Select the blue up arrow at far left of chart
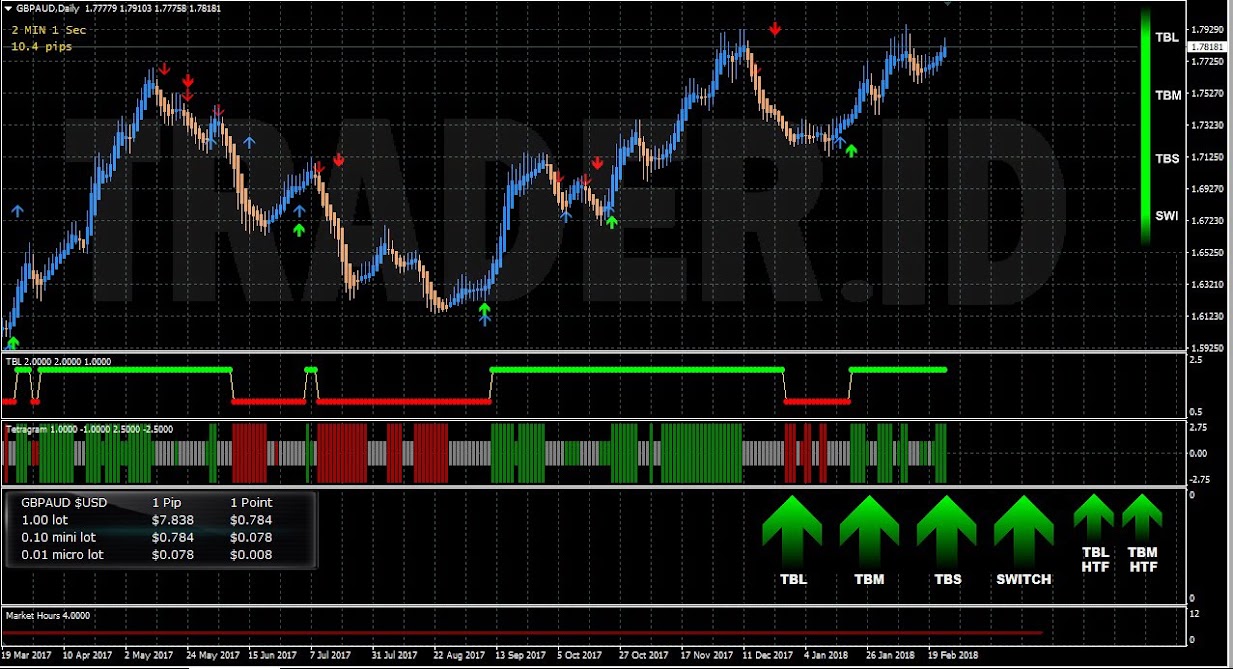This screenshot has height=669, width=1233. (17, 210)
